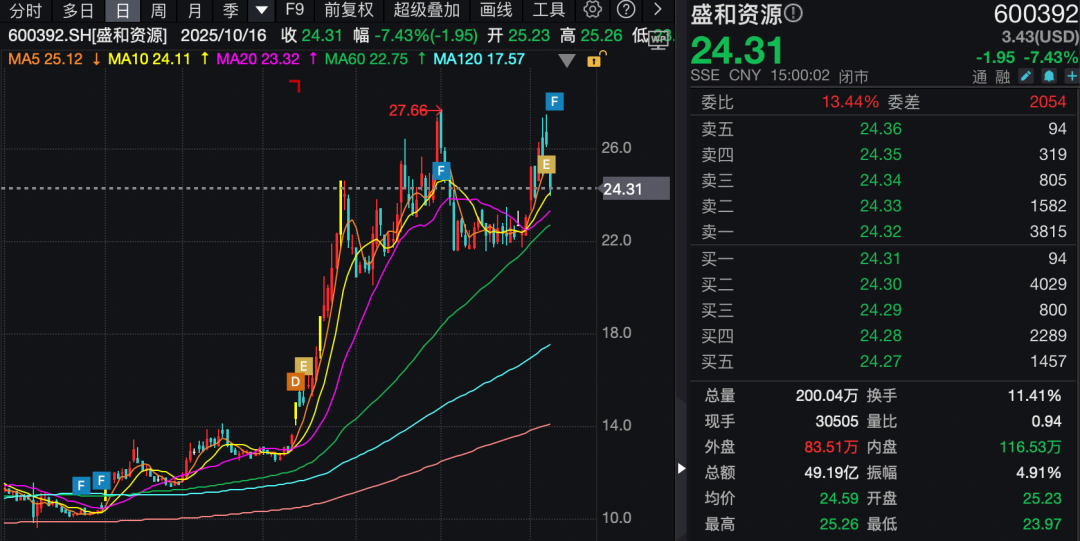Open 超级叠加 overlay menu
The height and width of the screenshot is (541, 1080).
(427, 10)
